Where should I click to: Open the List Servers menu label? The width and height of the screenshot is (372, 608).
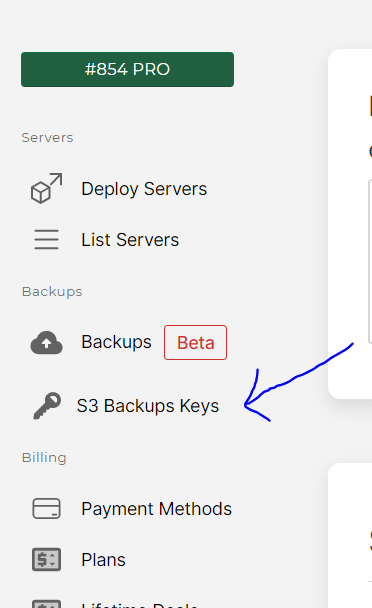(130, 240)
